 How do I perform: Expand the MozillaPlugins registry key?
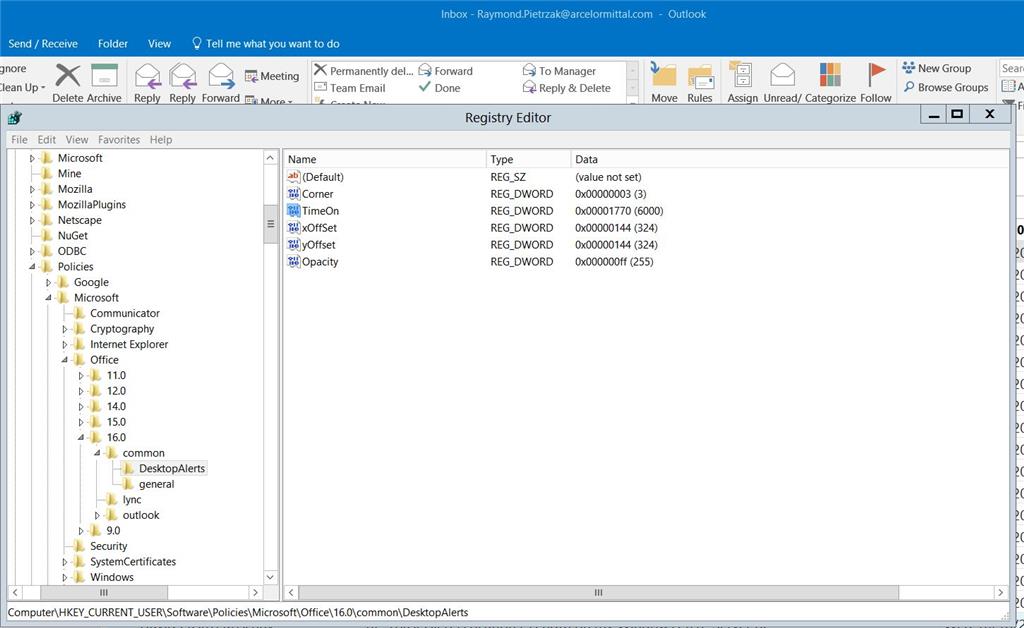(x=32, y=205)
